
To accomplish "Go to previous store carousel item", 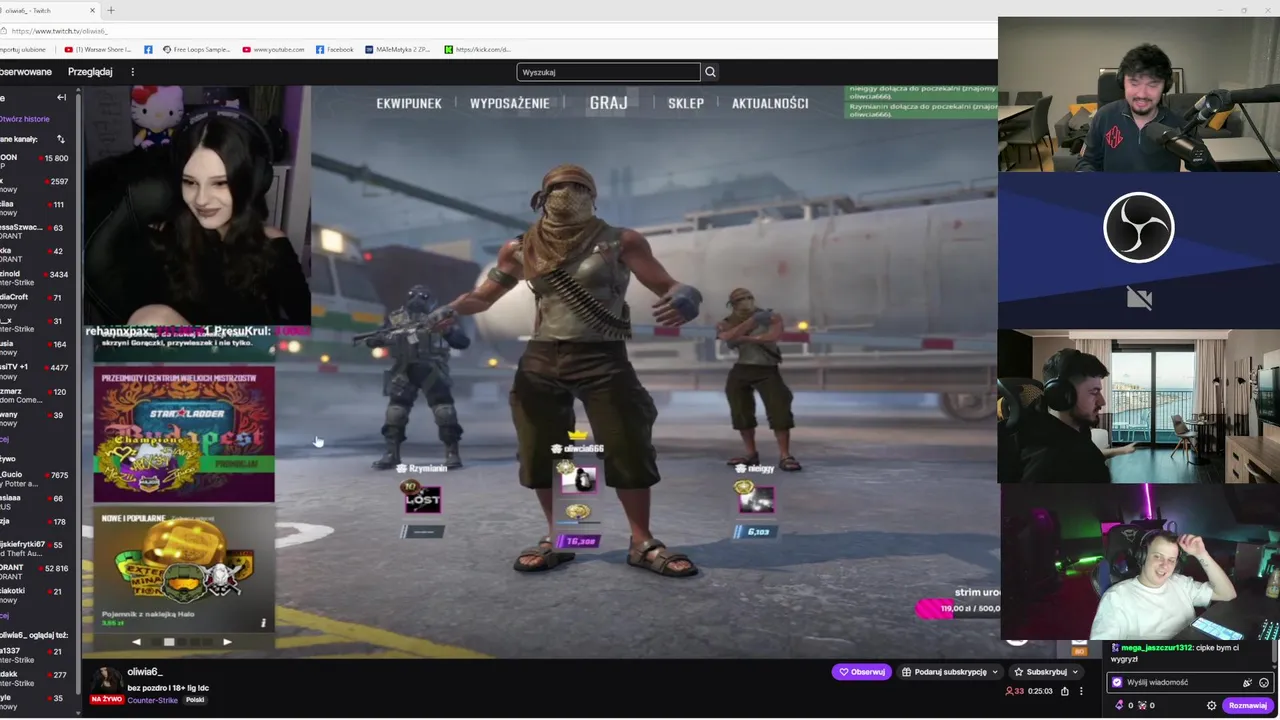I will tap(136, 642).
